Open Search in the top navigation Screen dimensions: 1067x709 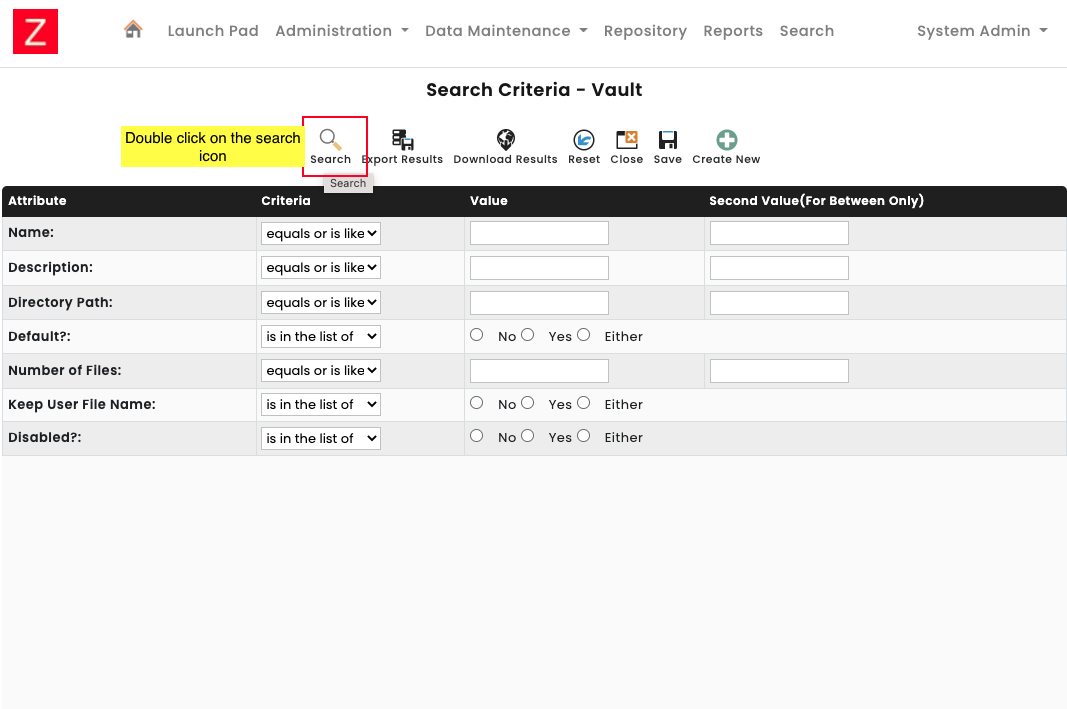coord(806,31)
